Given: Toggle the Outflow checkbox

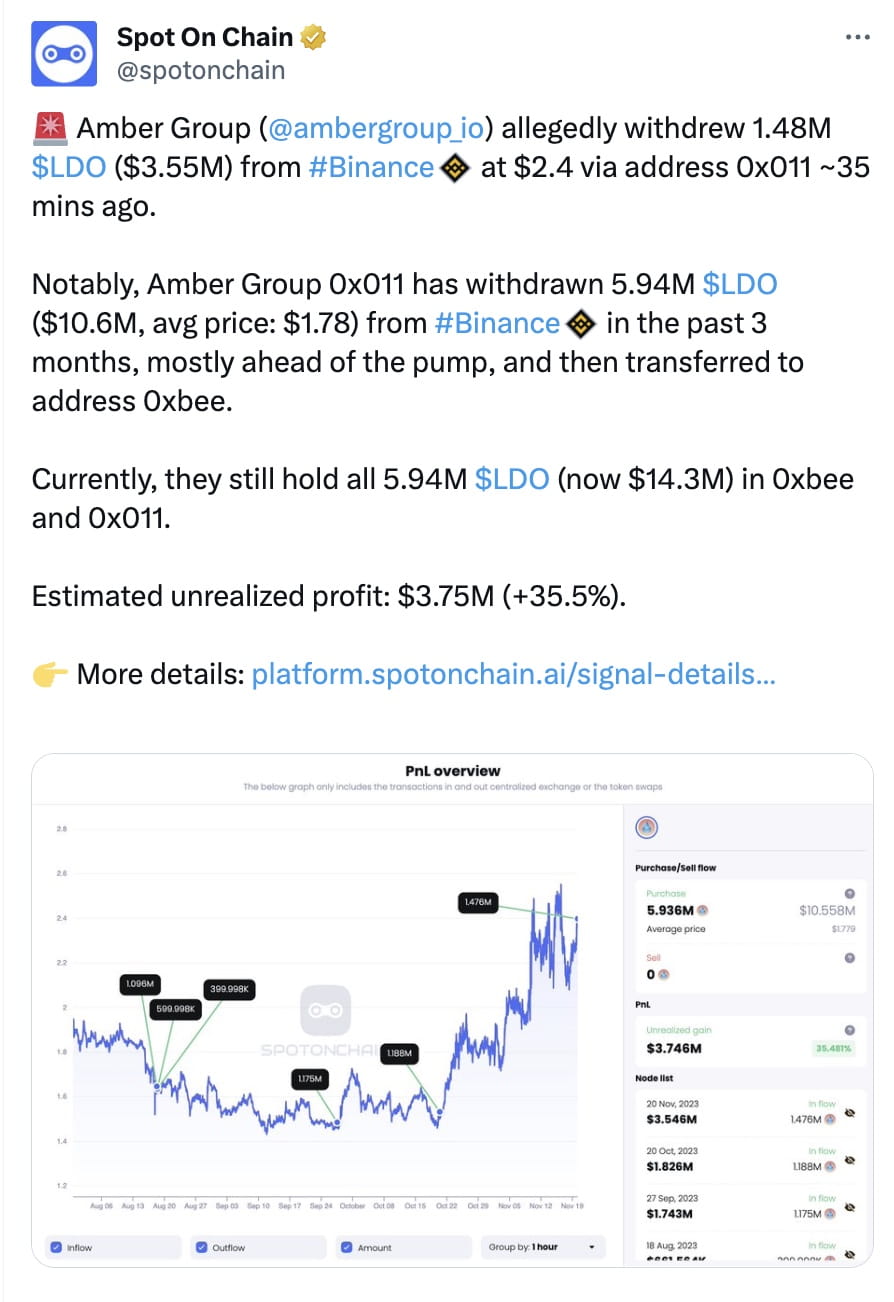Looking at the screenshot, I should pyautogui.click(x=201, y=1247).
